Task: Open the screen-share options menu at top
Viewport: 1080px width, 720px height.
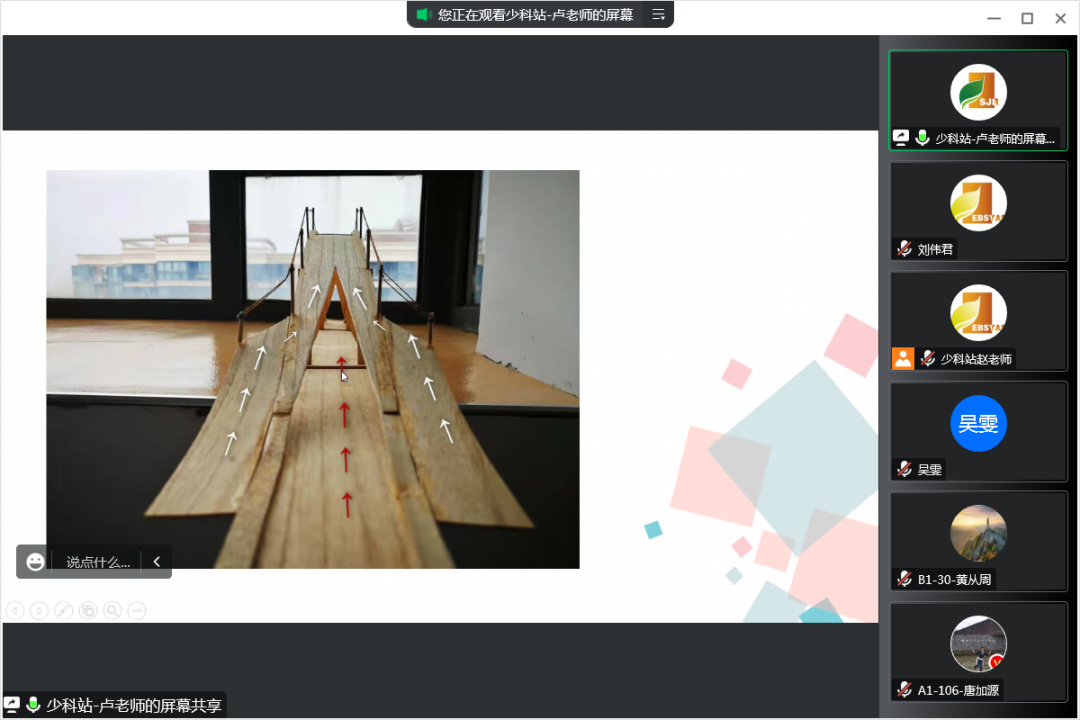Action: 658,15
